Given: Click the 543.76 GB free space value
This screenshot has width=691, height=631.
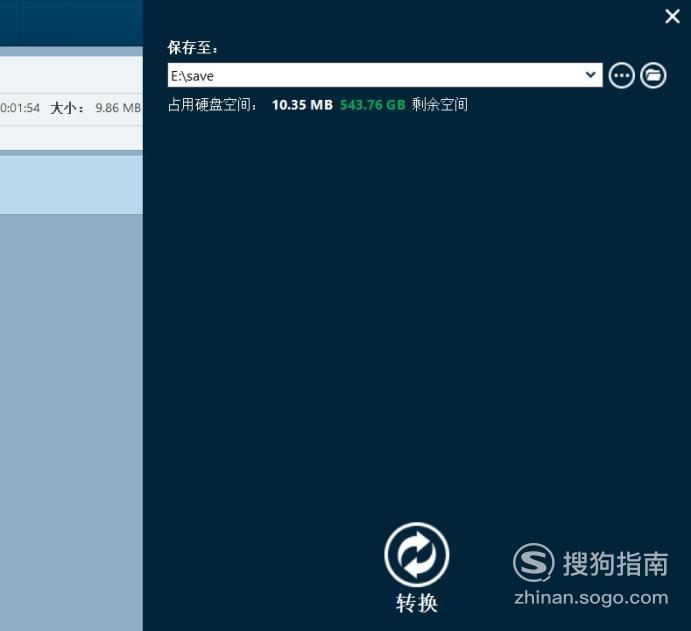Looking at the screenshot, I should pyautogui.click(x=372, y=105).
